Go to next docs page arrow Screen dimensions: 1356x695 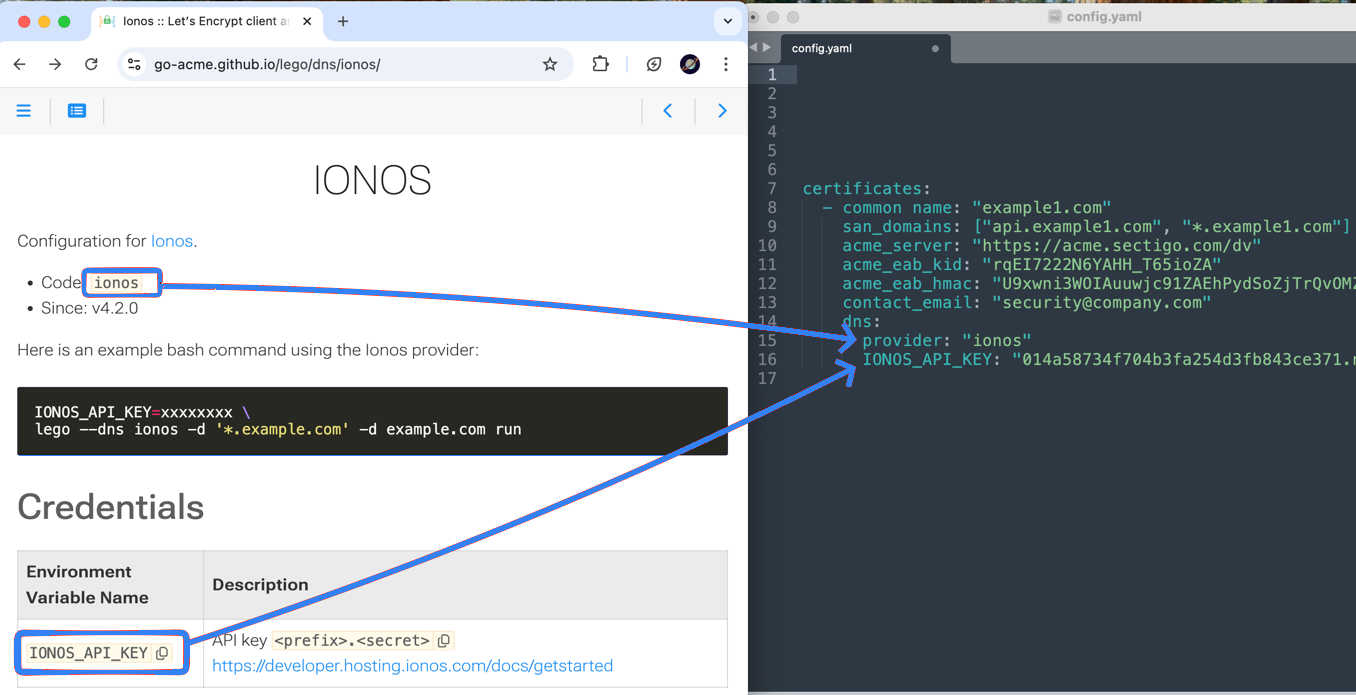coord(722,111)
